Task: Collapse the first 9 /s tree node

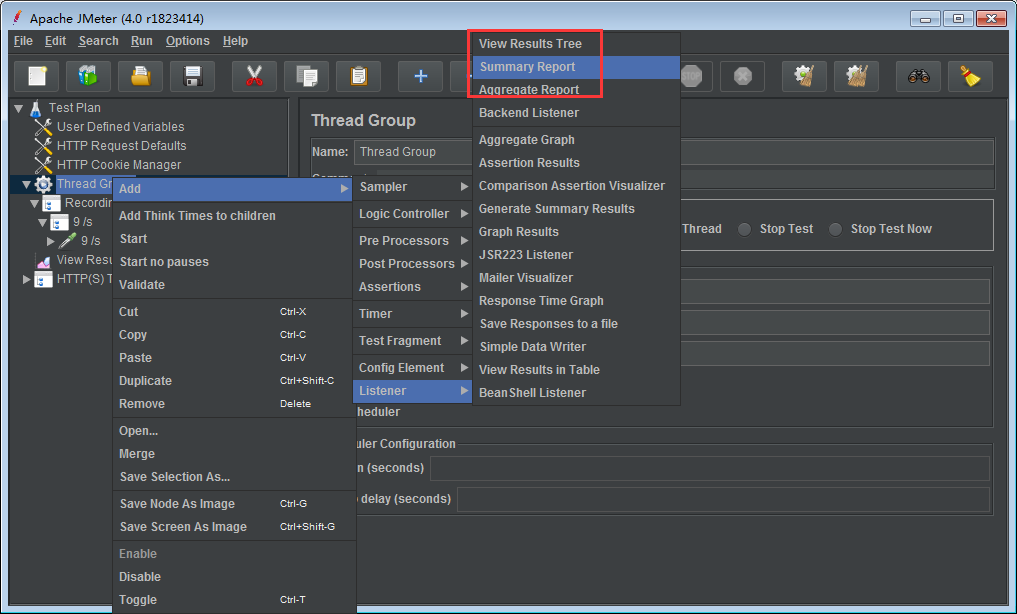Action: click(42, 222)
